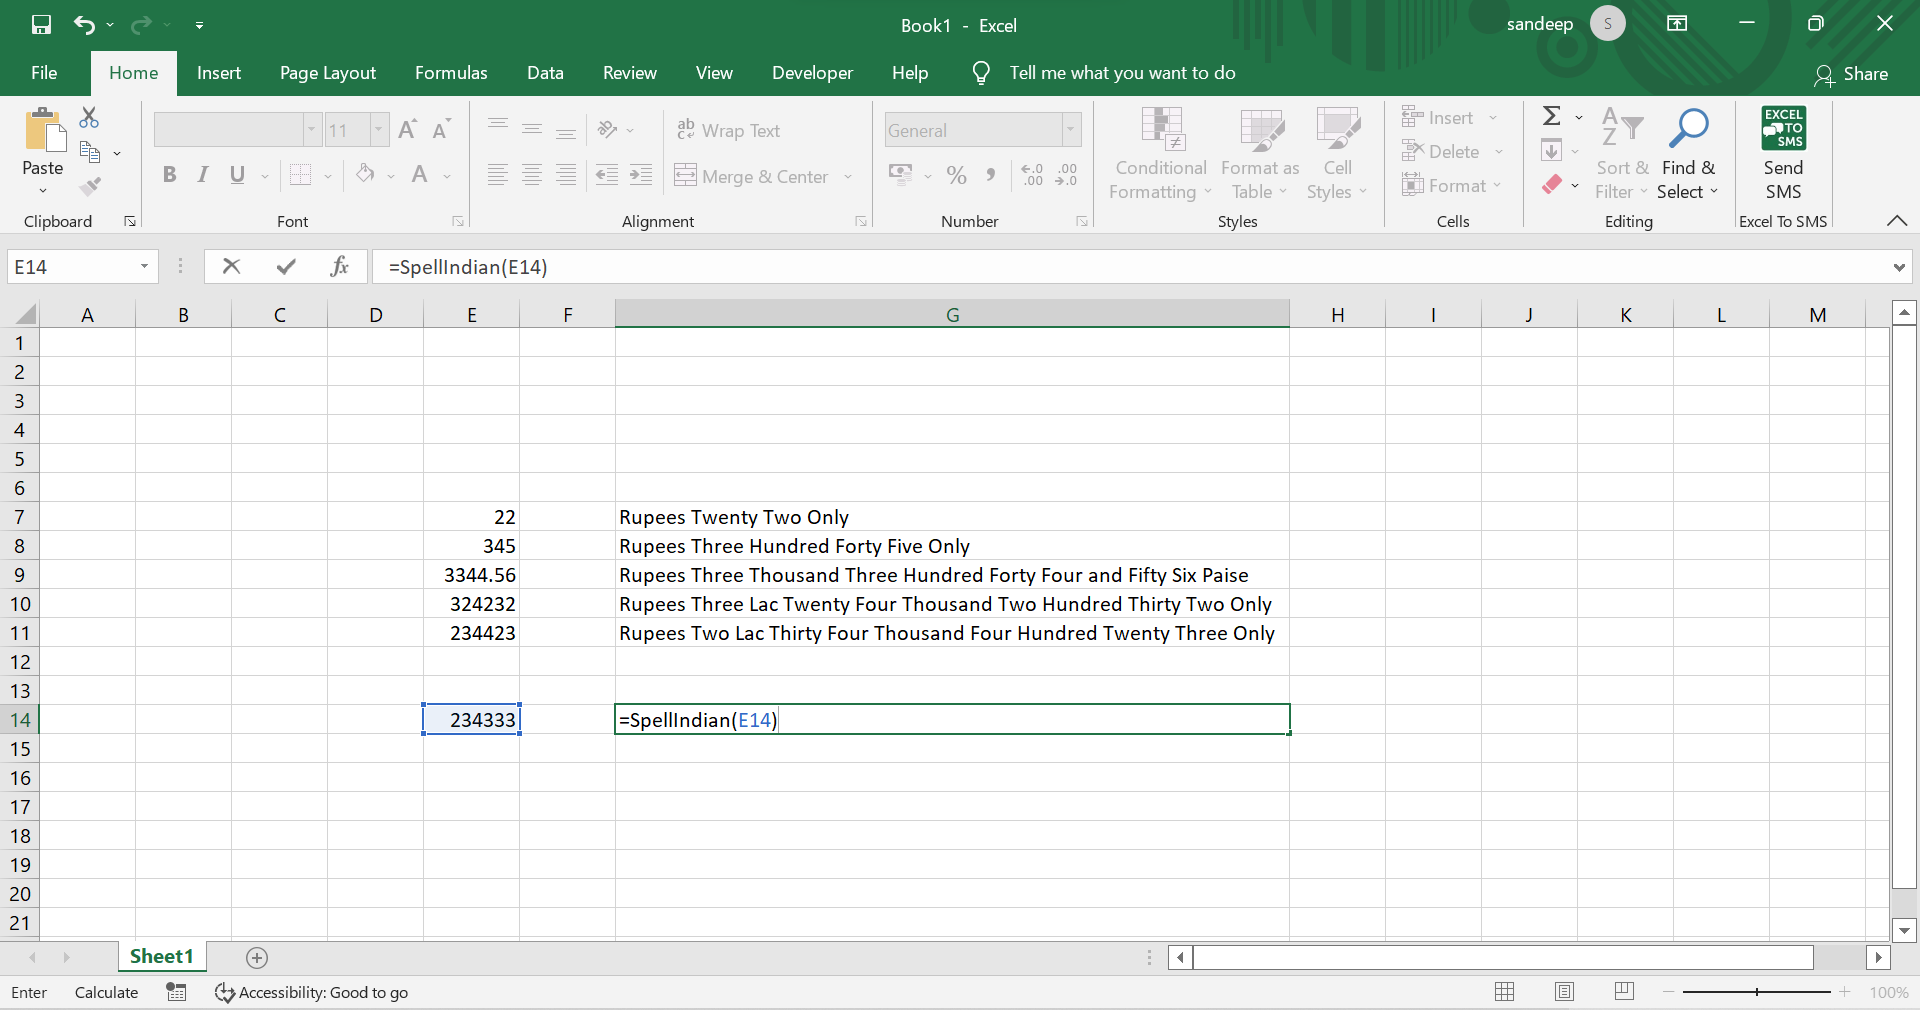The width and height of the screenshot is (1920, 1010).
Task: Click the zoom slider in status bar
Action: [x=1757, y=992]
